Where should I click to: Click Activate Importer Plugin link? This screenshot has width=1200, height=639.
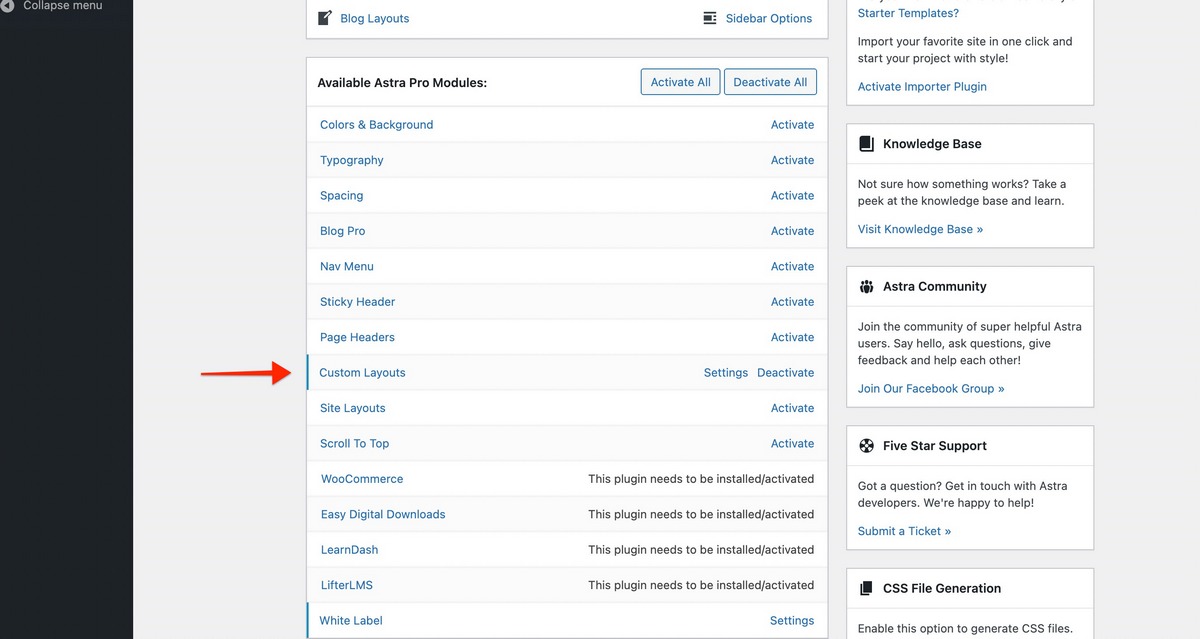922,87
